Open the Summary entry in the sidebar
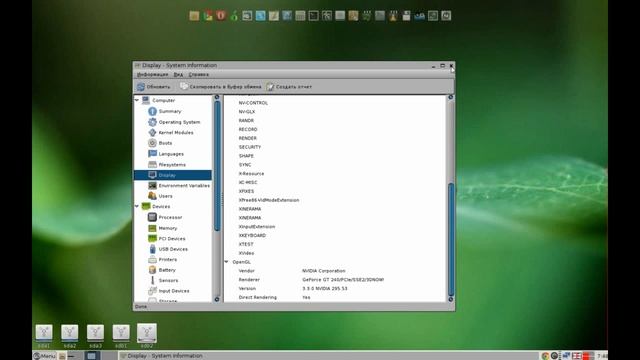This screenshot has height=360, width=640. [170, 111]
